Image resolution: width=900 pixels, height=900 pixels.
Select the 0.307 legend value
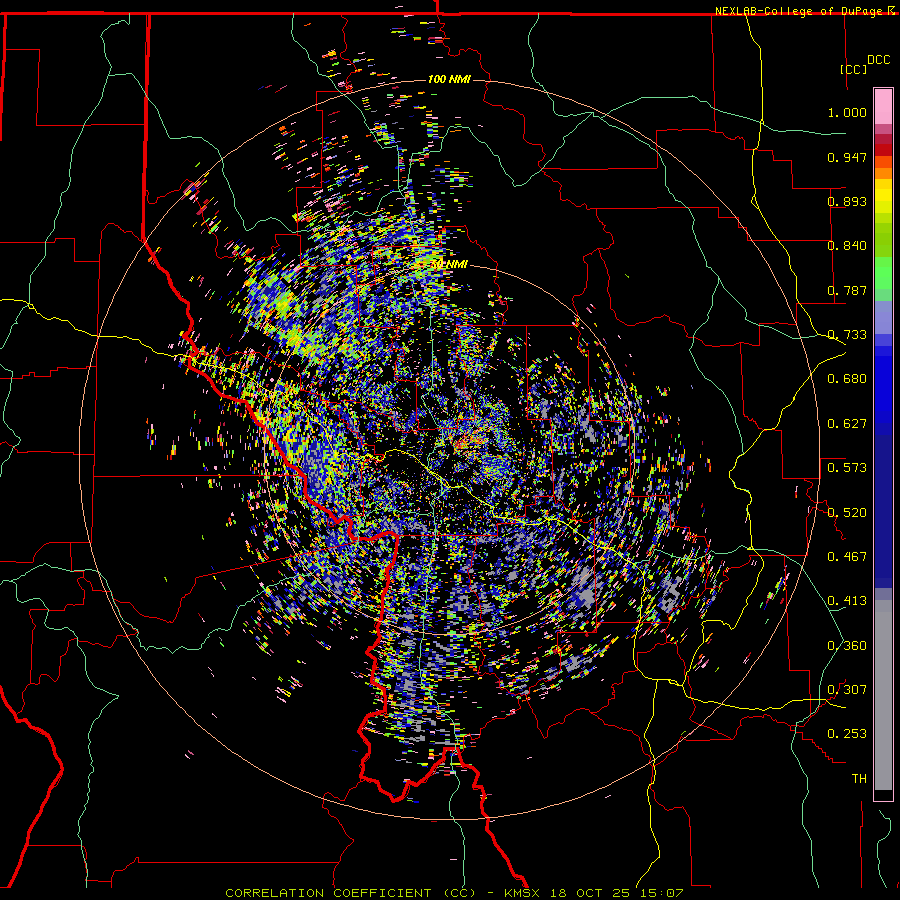click(x=847, y=689)
